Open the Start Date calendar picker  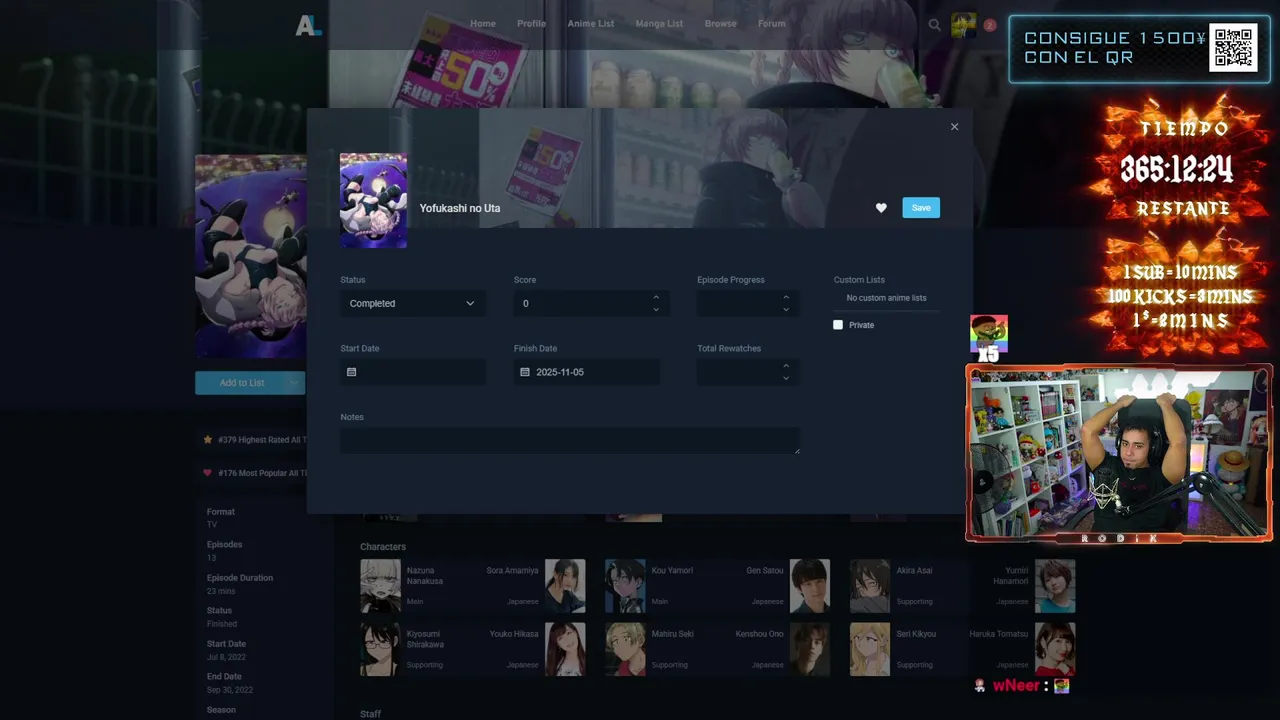coord(351,372)
